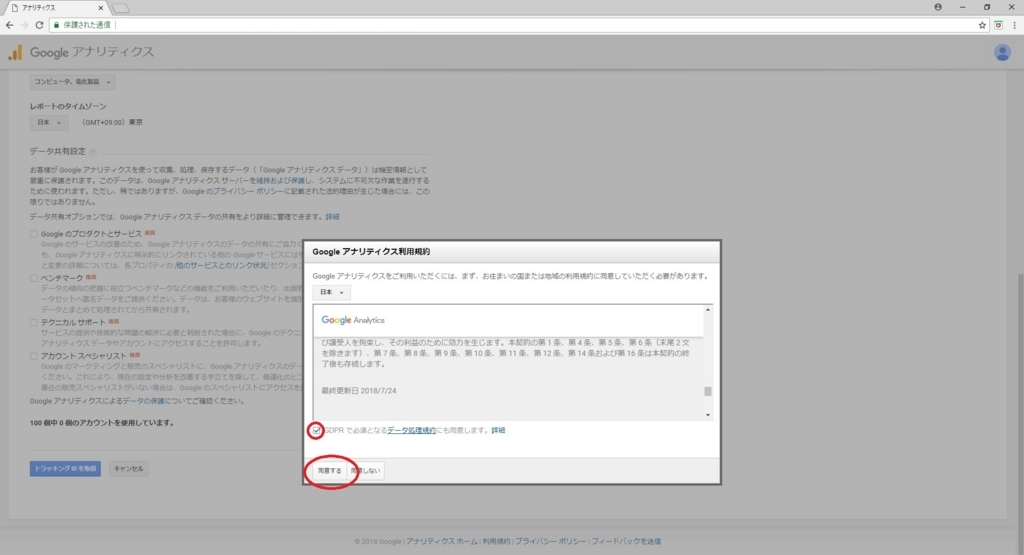The height and width of the screenshot is (555, 1024).
Task: Click the Chrome profile icon in the title bar
Action: tap(938, 7)
